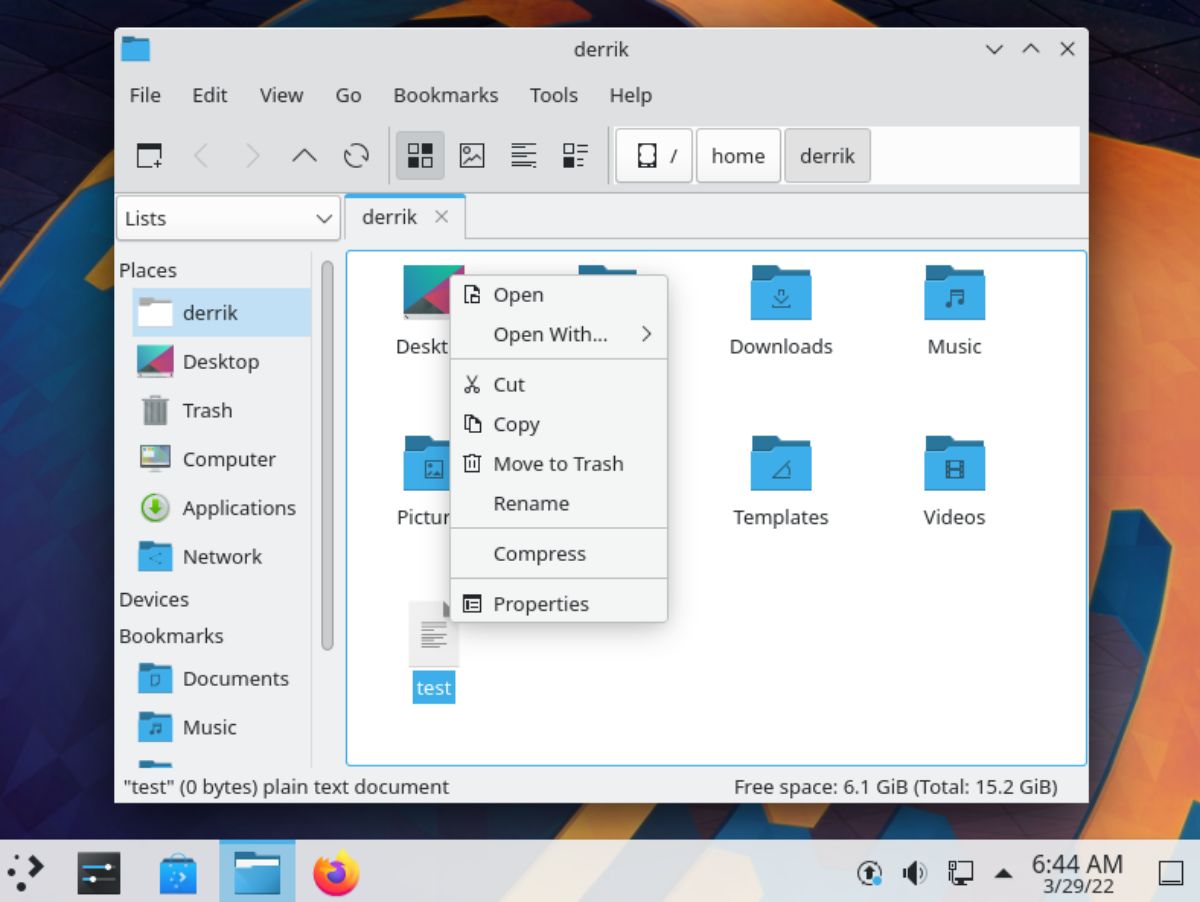This screenshot has height=902, width=1200.
Task: Open the Lists panel dropdown
Action: 227,218
